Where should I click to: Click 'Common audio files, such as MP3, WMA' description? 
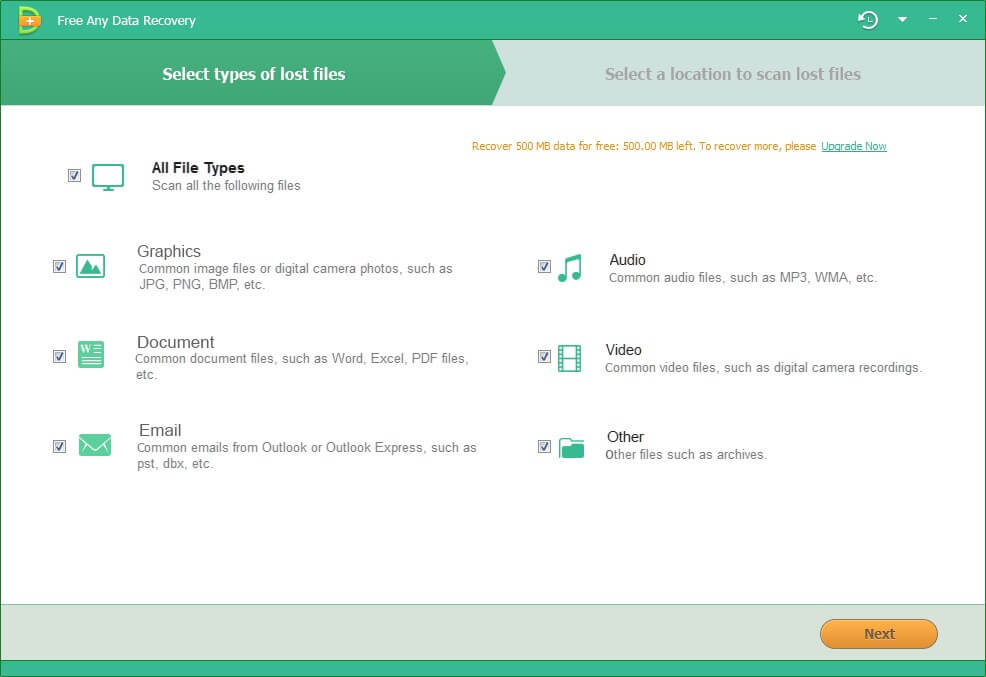743,277
